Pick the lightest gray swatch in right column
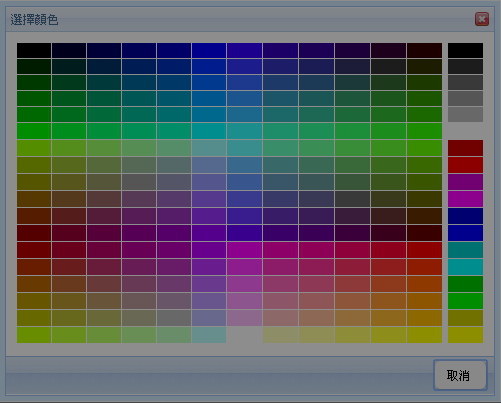The width and height of the screenshot is (501, 403). 465,114
